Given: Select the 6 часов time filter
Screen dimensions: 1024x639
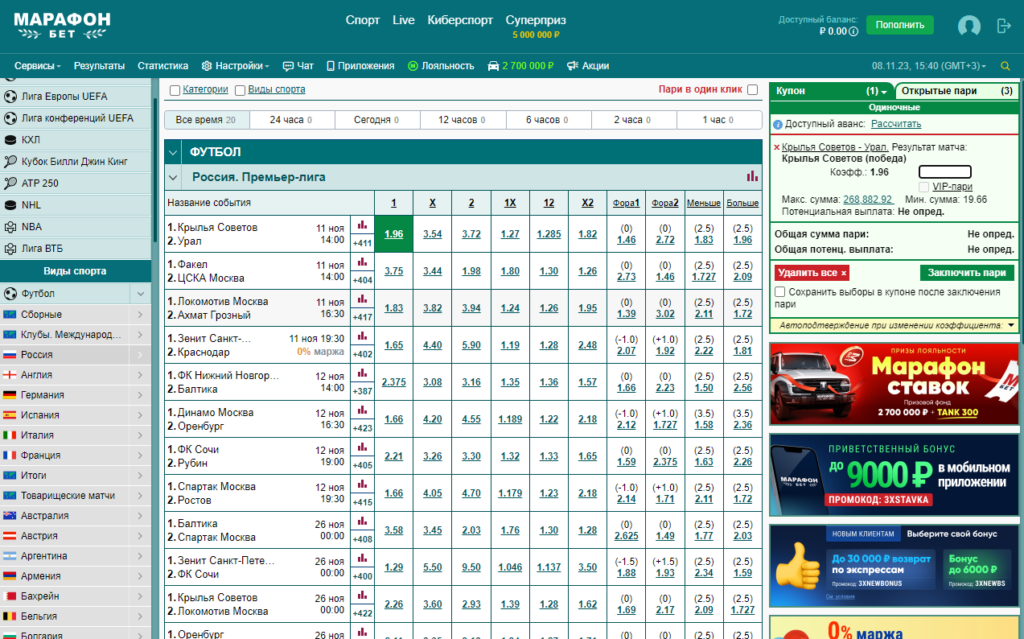Looking at the screenshot, I should click(547, 120).
